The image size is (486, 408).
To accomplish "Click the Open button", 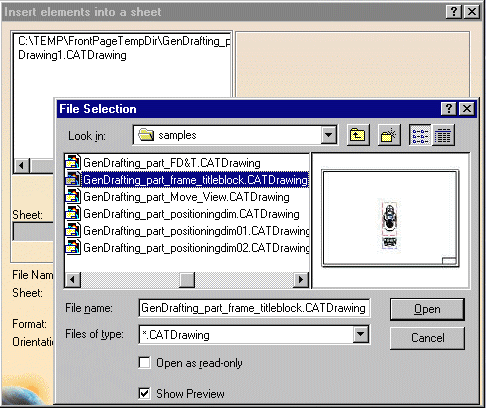I will 427,309.
